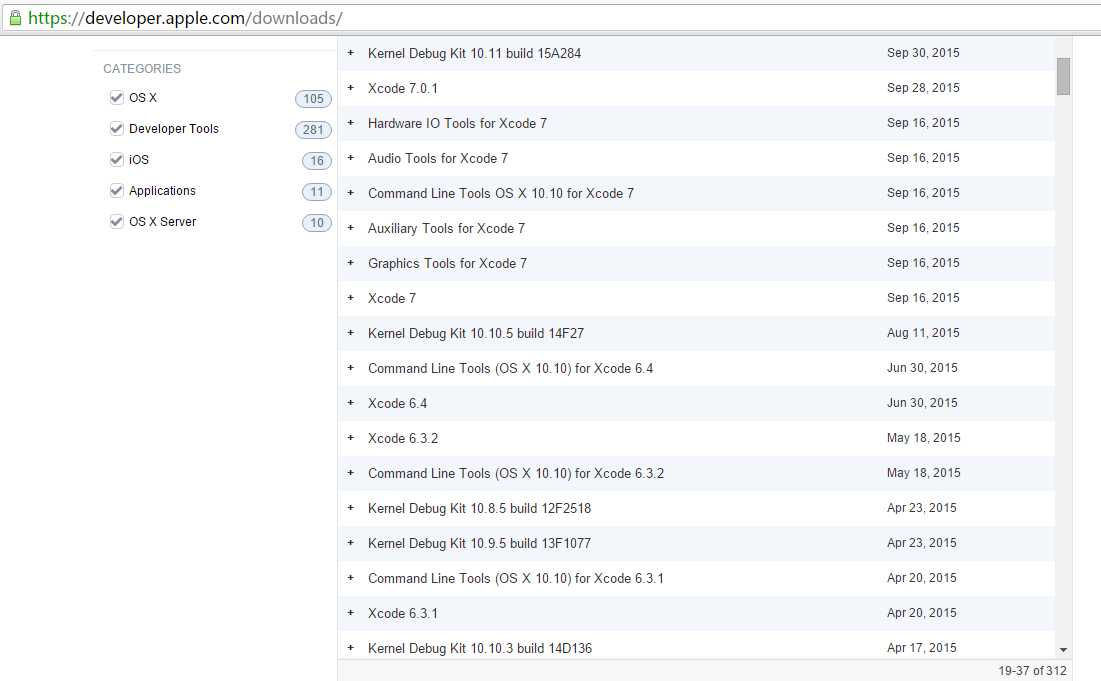The height and width of the screenshot is (681, 1101).
Task: Expand Kernel Debug Kit 10.11 build 15A284 row
Action: click(350, 53)
